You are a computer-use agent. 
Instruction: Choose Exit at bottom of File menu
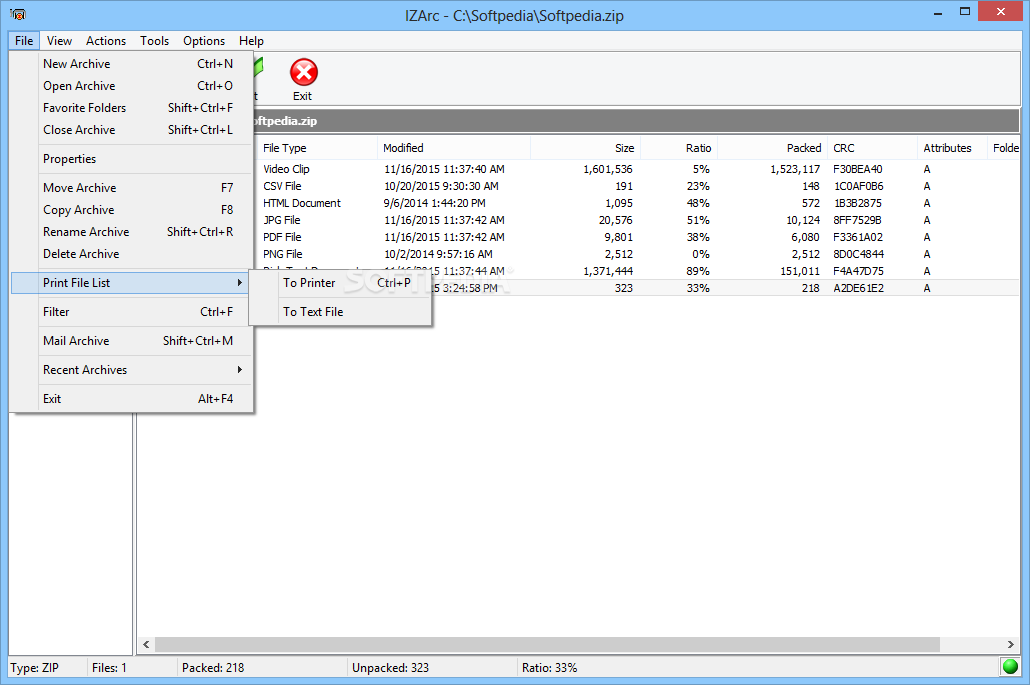point(131,399)
